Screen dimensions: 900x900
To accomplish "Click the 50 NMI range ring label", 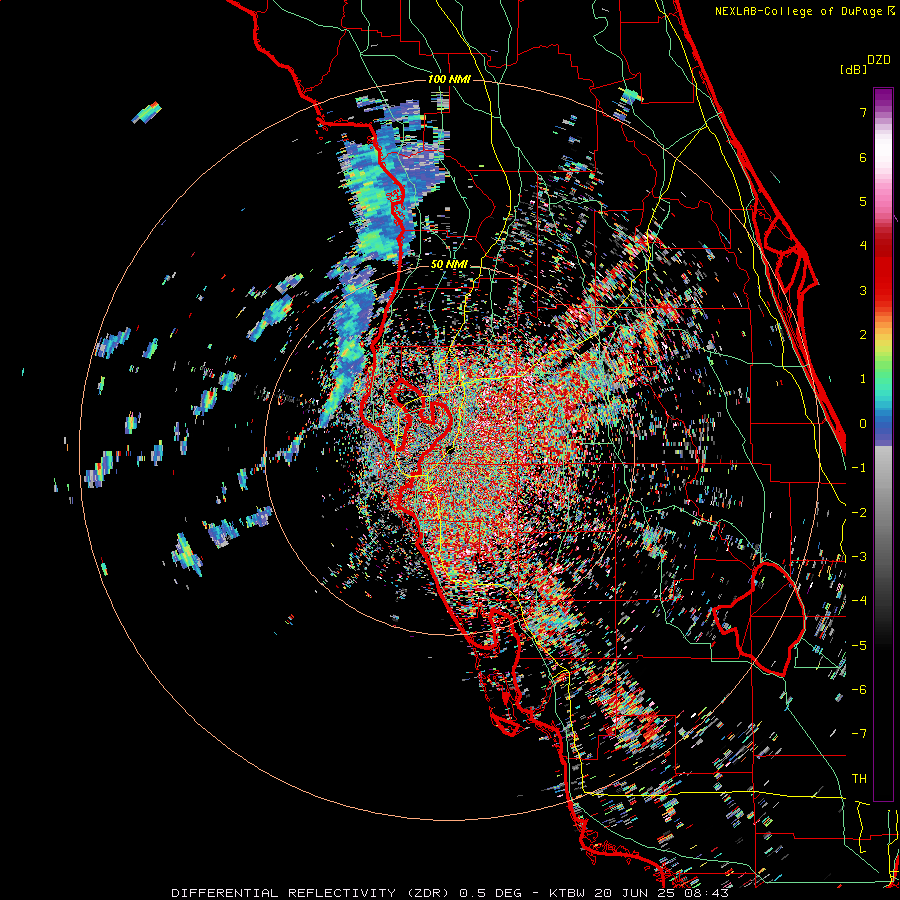I will click(x=449, y=264).
